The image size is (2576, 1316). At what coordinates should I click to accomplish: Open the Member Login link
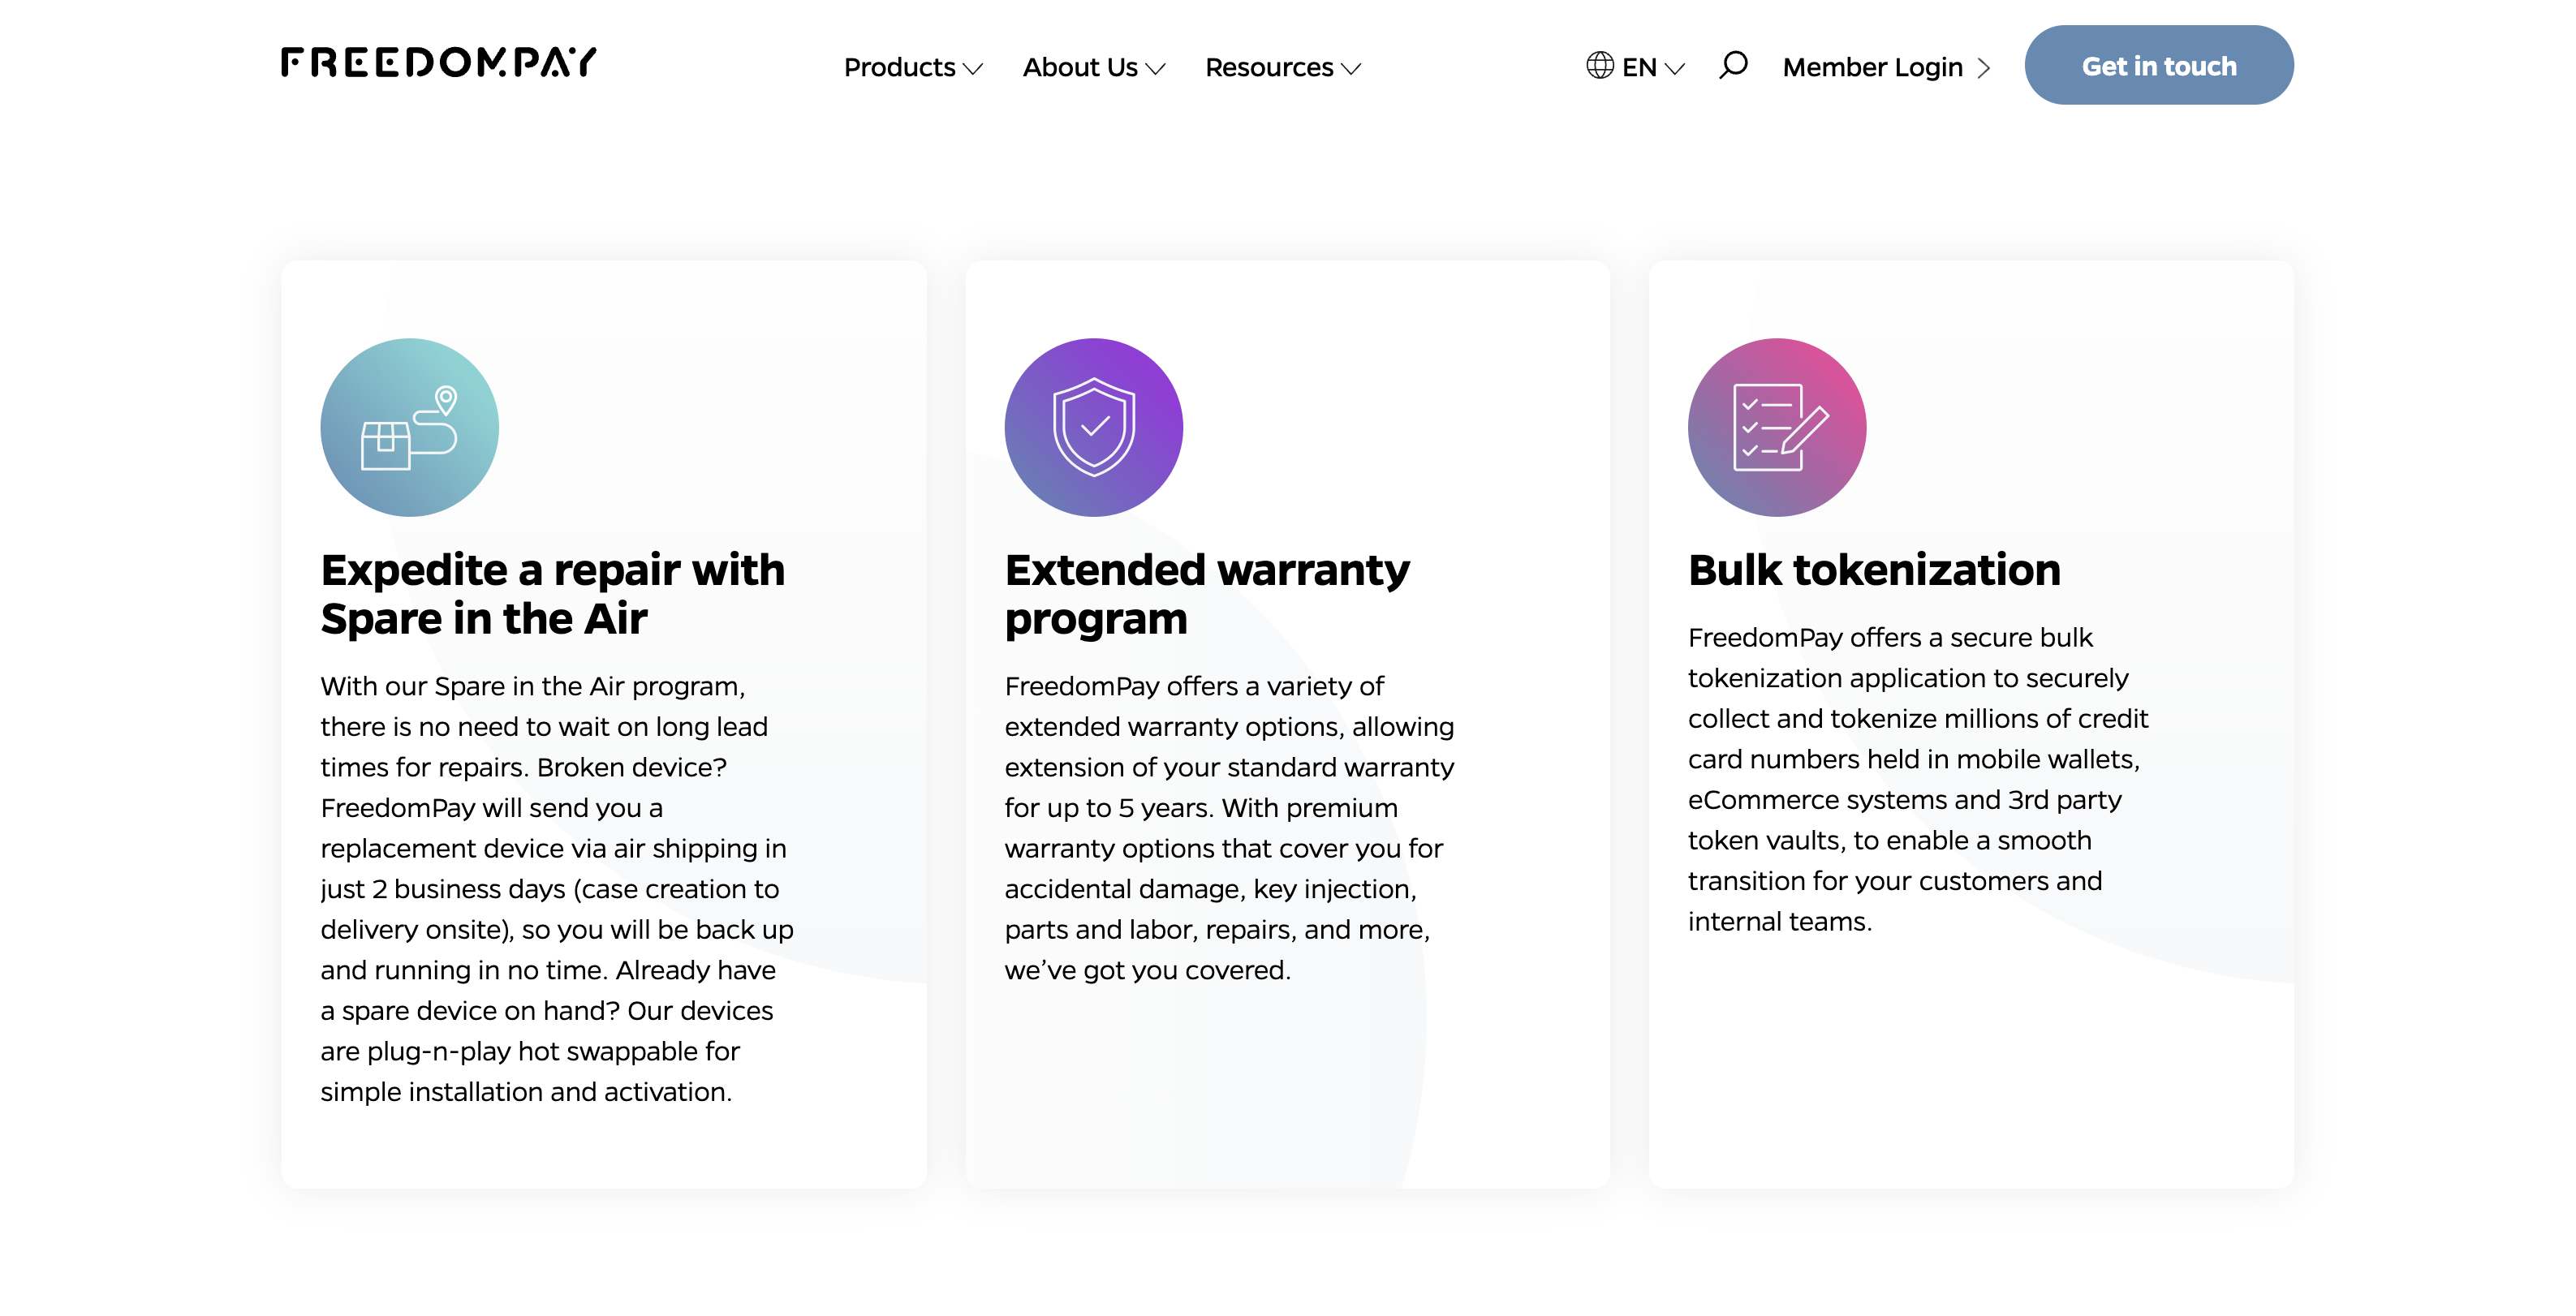tap(1886, 67)
